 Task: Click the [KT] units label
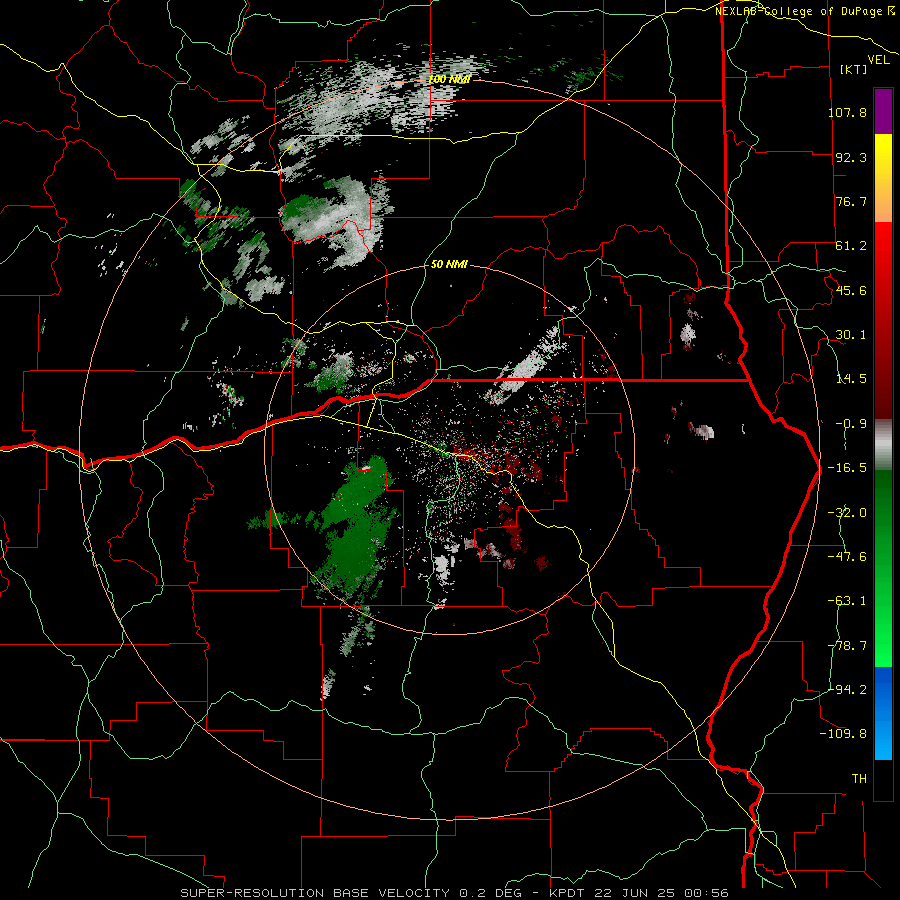[854, 69]
